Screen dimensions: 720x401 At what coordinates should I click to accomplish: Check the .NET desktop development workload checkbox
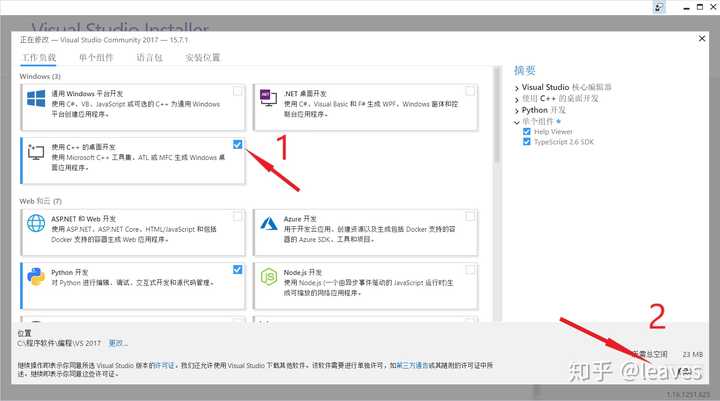[x=470, y=91]
